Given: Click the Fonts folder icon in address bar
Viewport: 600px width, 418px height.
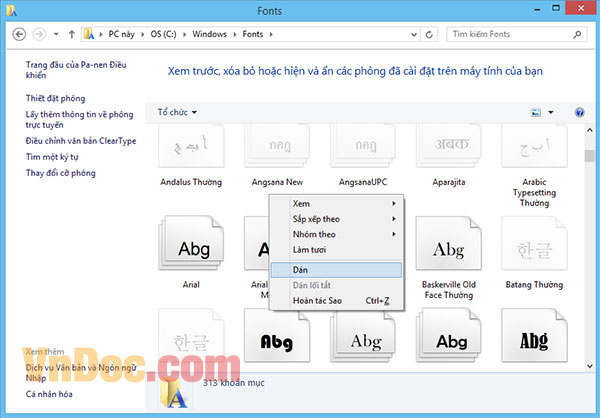Looking at the screenshot, I should [89, 34].
